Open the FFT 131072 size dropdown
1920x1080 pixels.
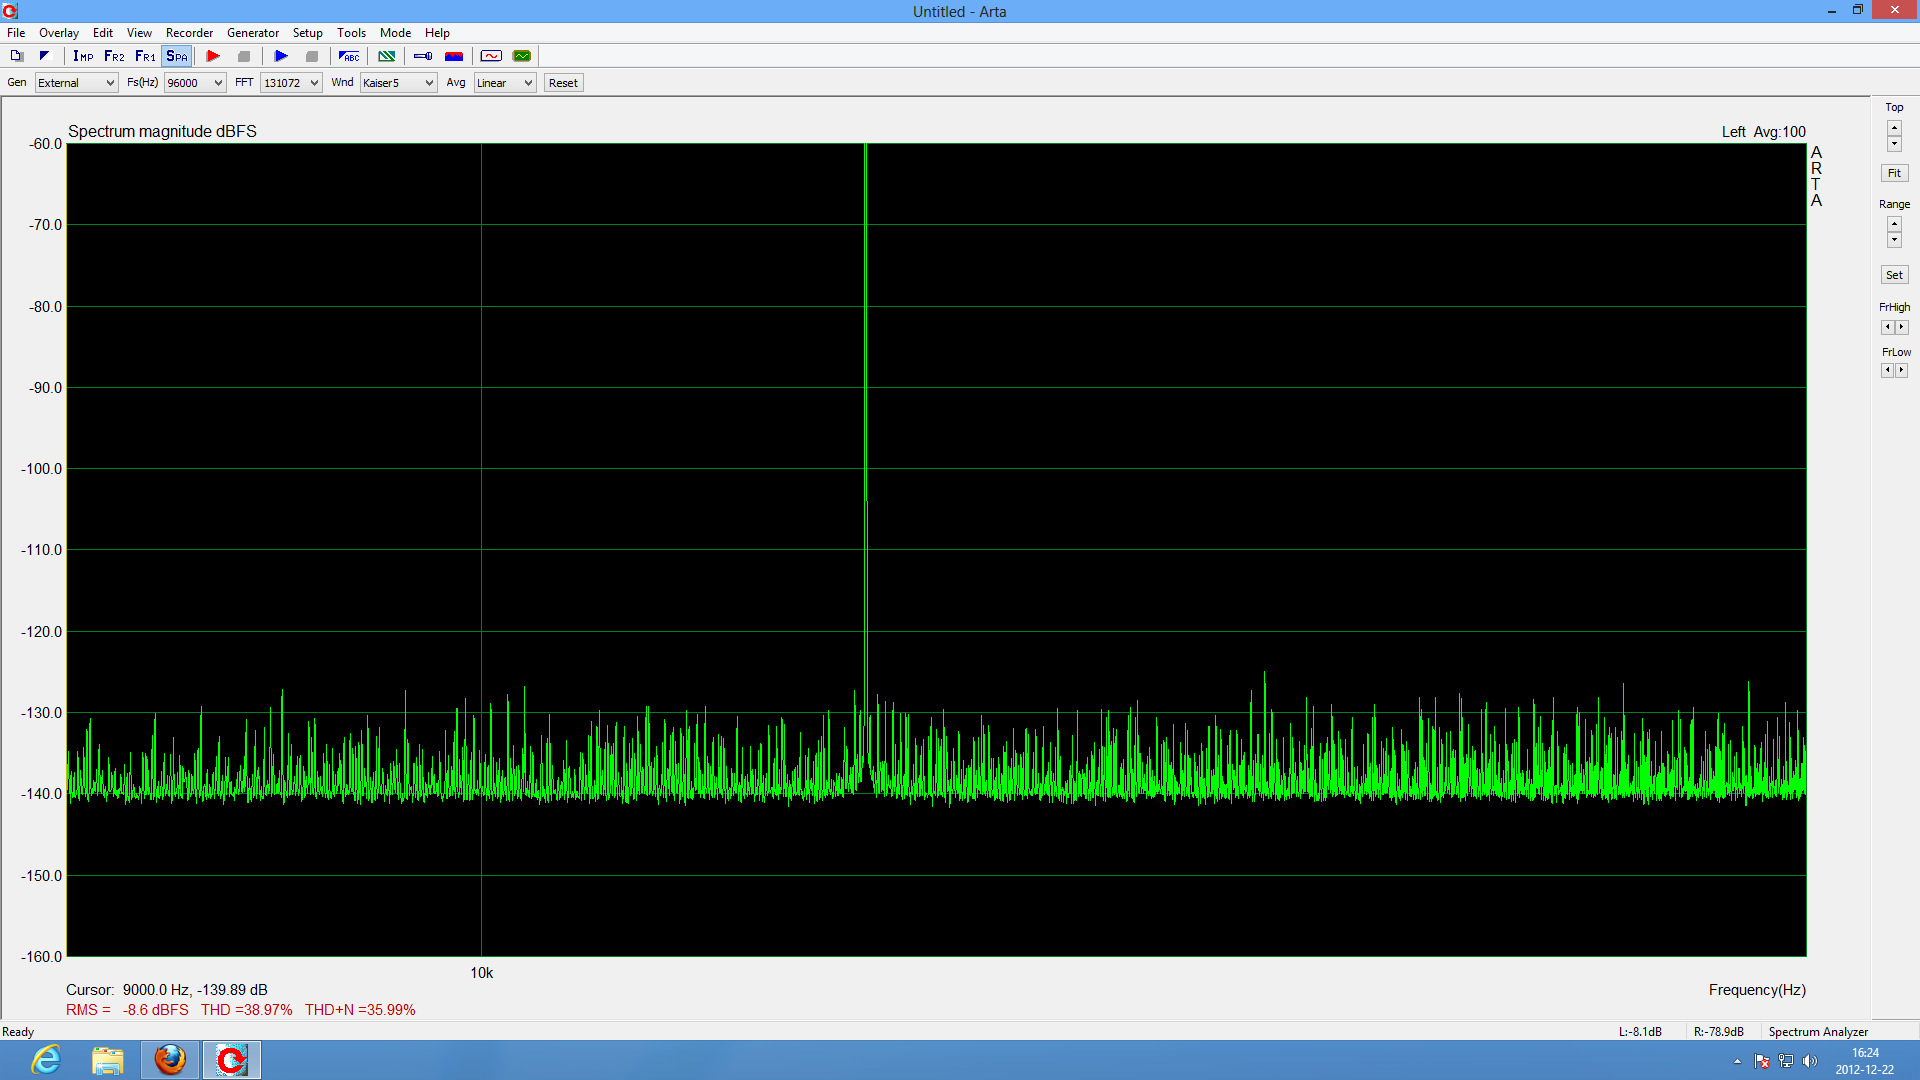click(291, 83)
